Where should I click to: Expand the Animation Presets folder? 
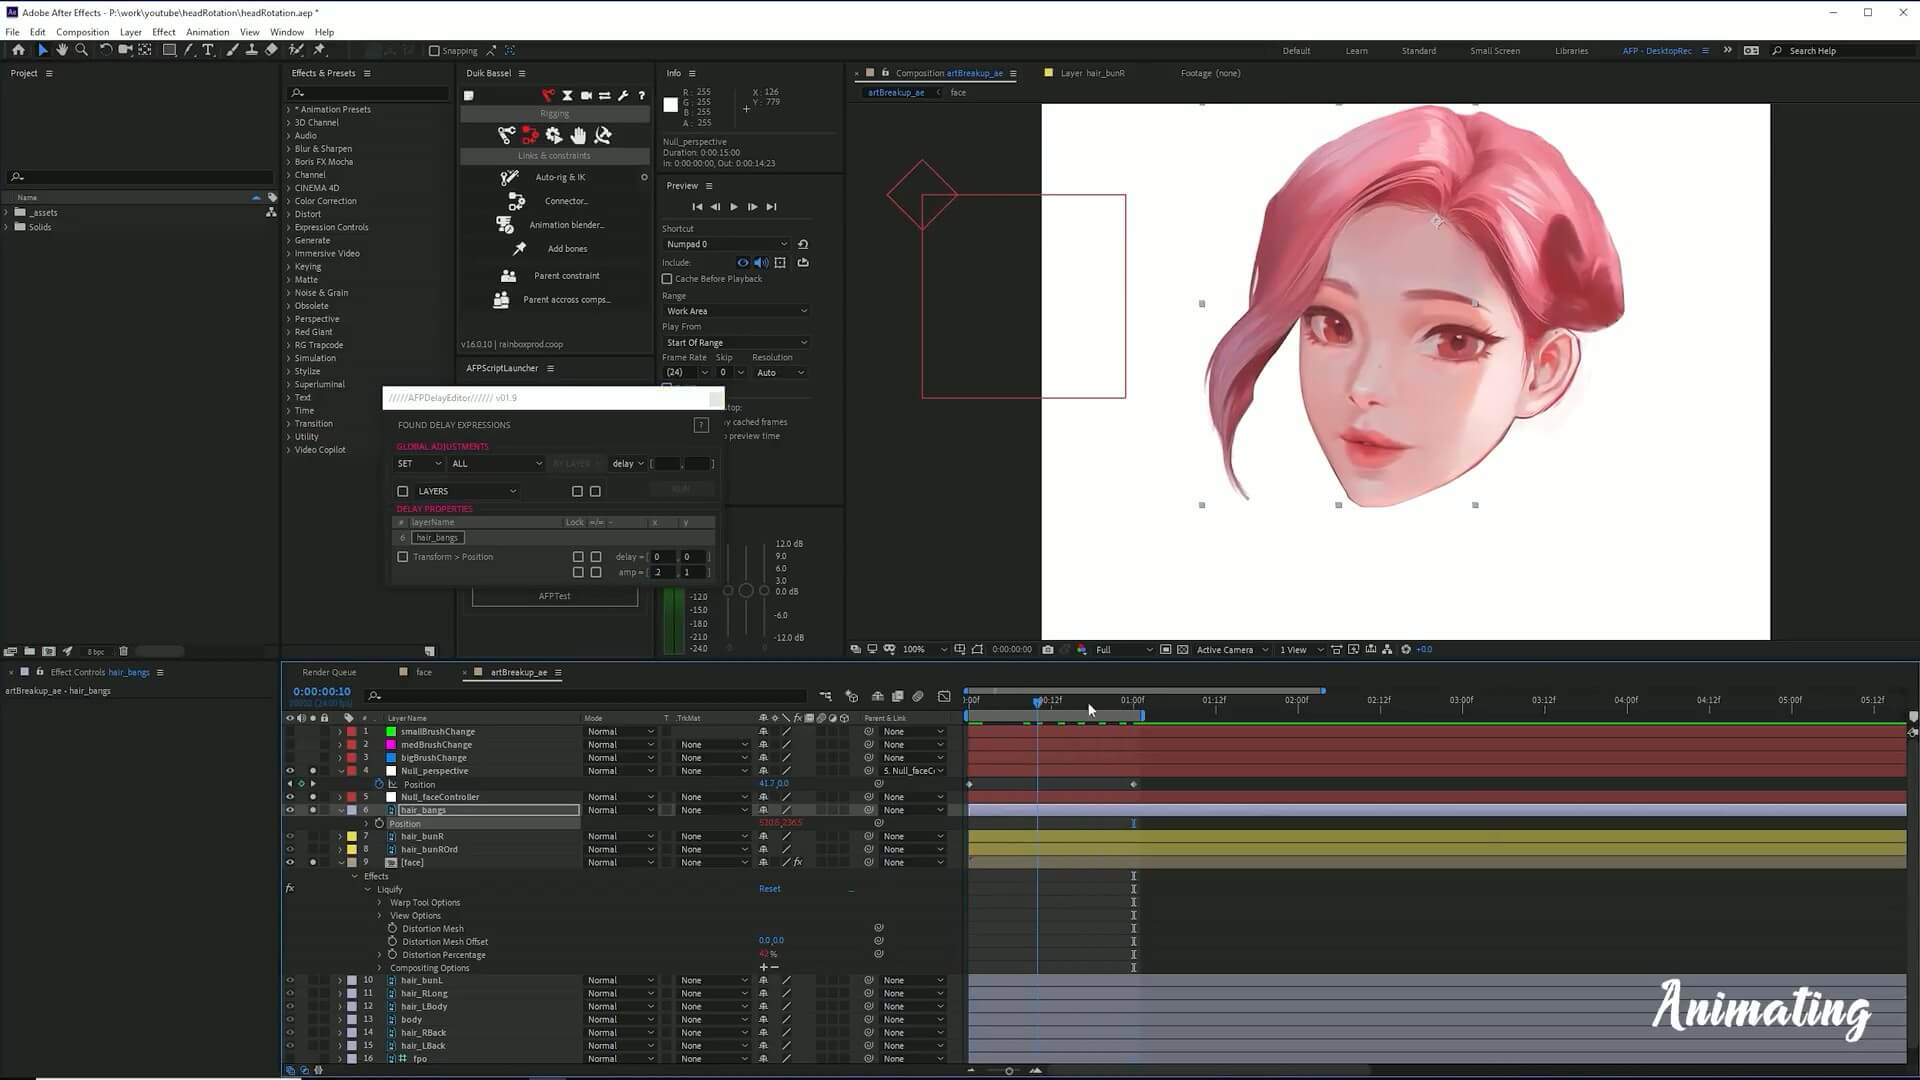click(x=289, y=110)
